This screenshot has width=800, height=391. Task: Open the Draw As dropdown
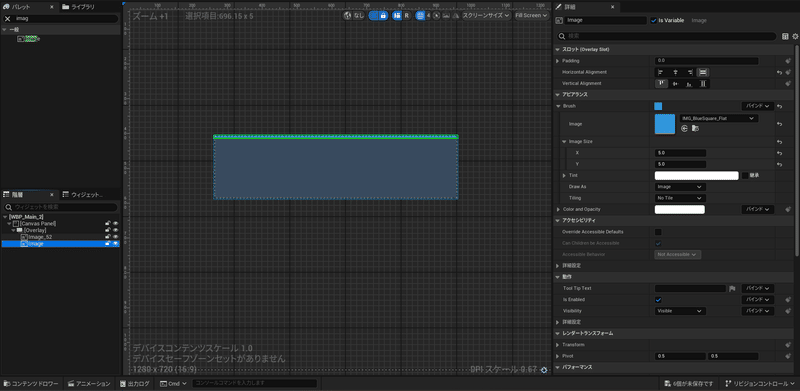[680, 187]
